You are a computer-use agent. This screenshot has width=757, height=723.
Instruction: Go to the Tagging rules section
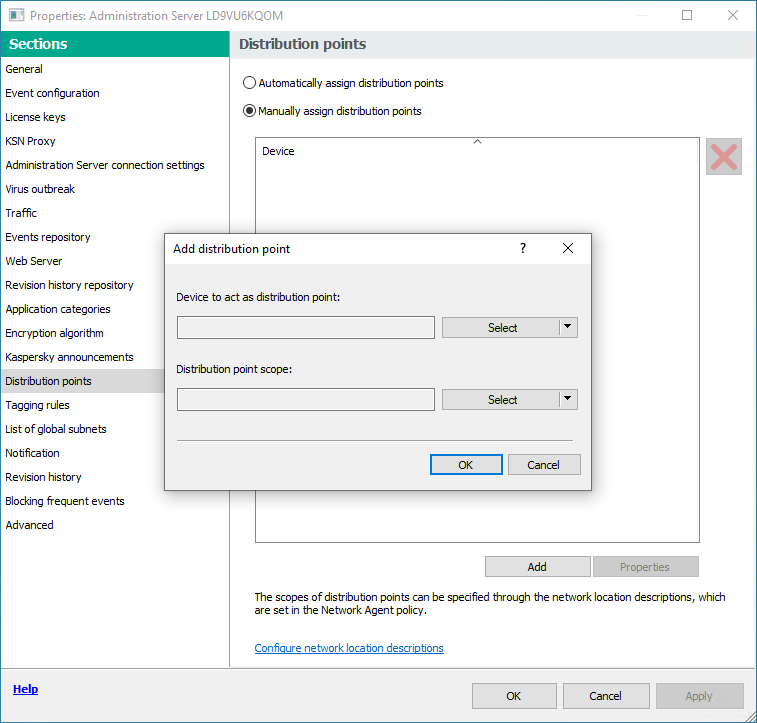point(37,405)
